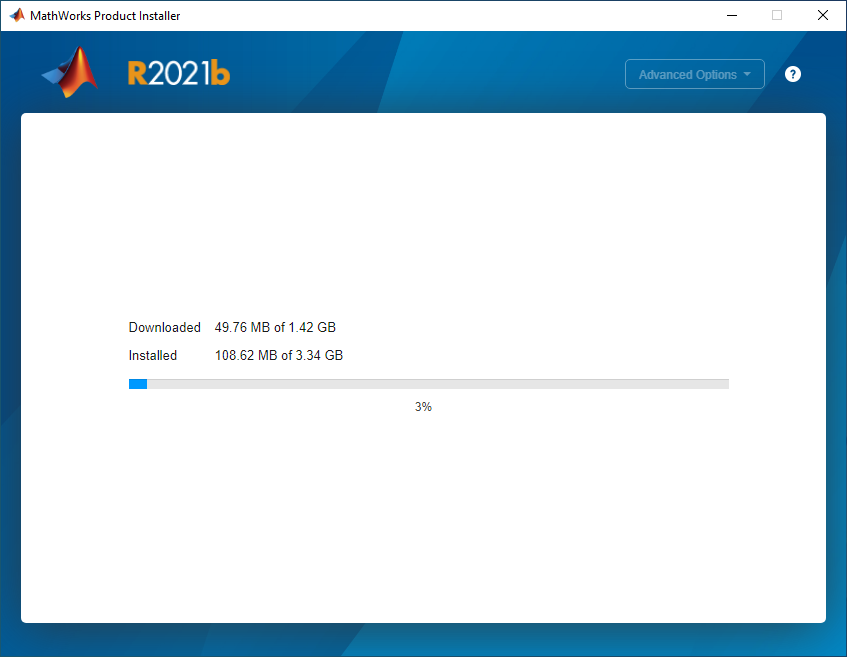
Task: Click the Installed label
Action: [153, 355]
